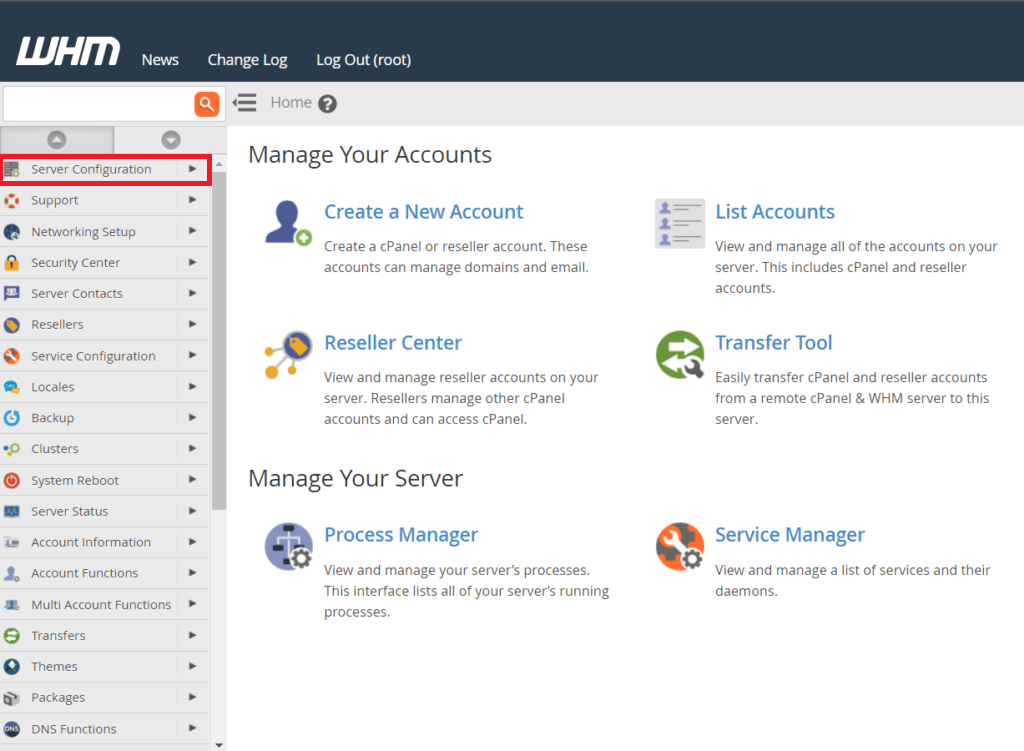
Task: Open the Home help question mark icon
Action: [x=328, y=104]
